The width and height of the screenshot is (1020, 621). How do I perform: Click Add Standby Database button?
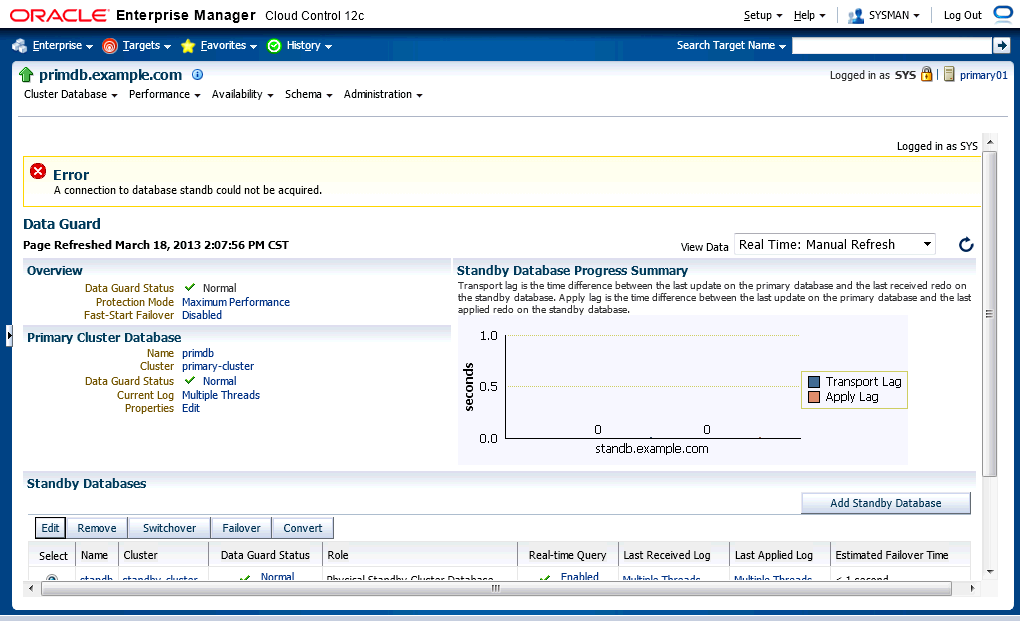coord(885,503)
